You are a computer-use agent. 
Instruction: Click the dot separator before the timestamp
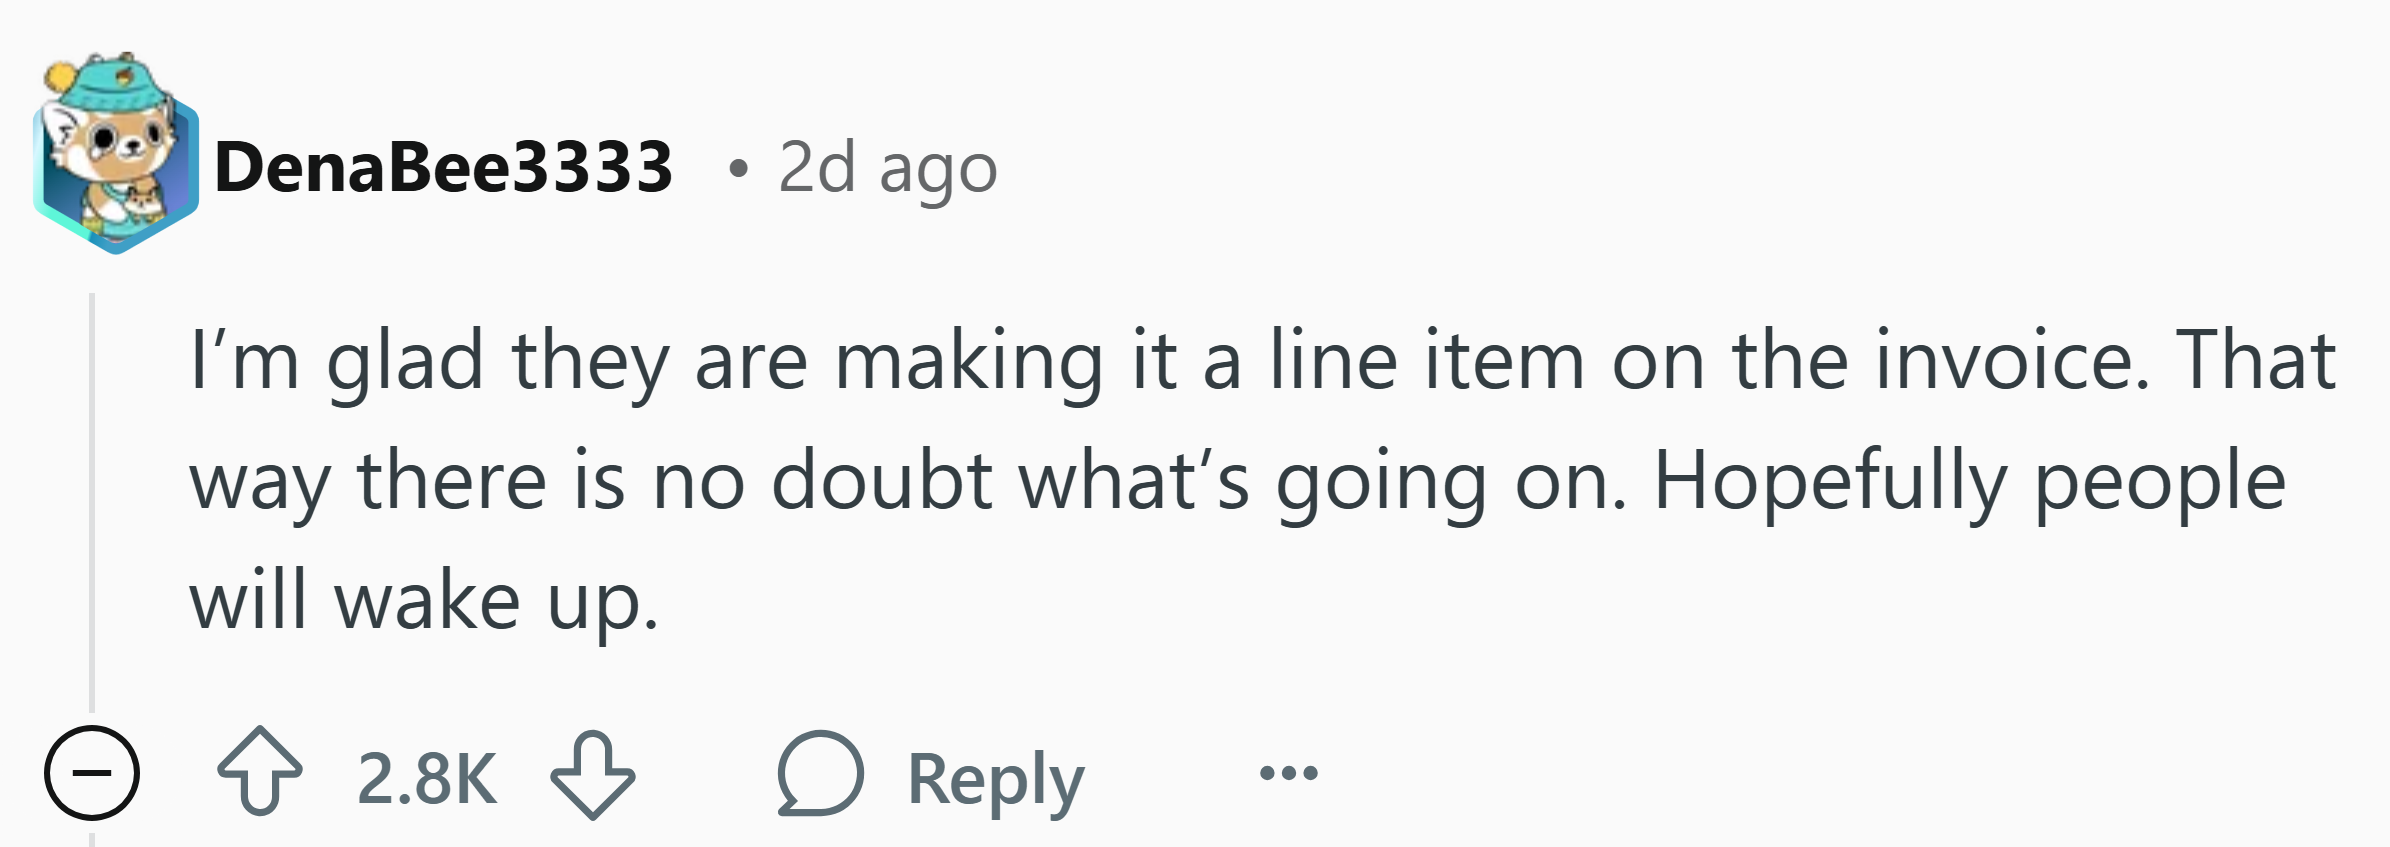tap(738, 168)
